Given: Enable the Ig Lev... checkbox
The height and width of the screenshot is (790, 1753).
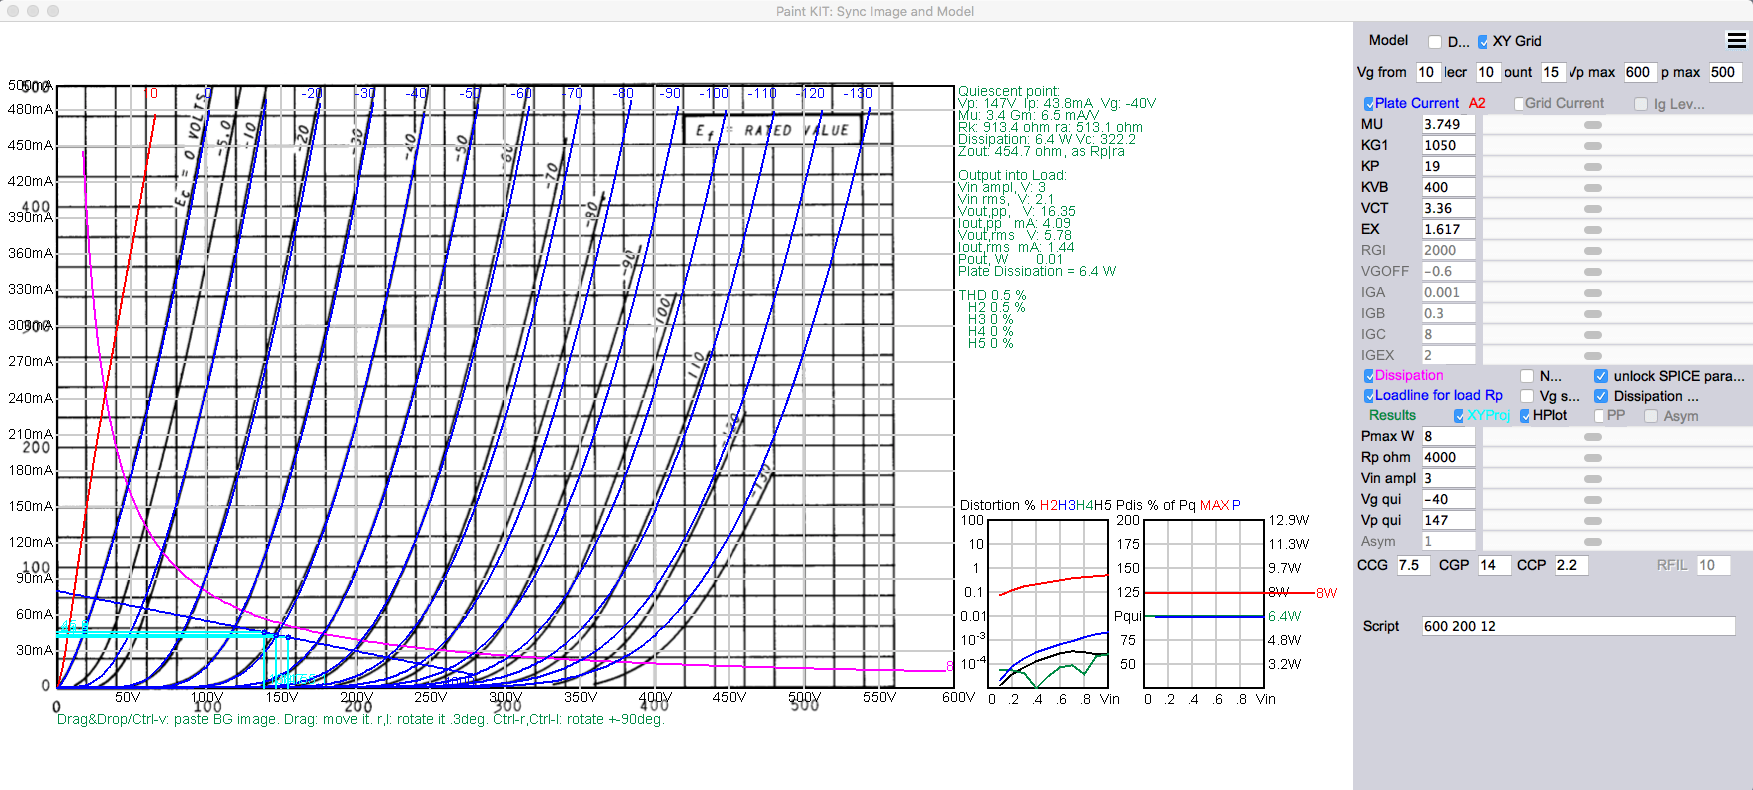Looking at the screenshot, I should [x=1641, y=104].
